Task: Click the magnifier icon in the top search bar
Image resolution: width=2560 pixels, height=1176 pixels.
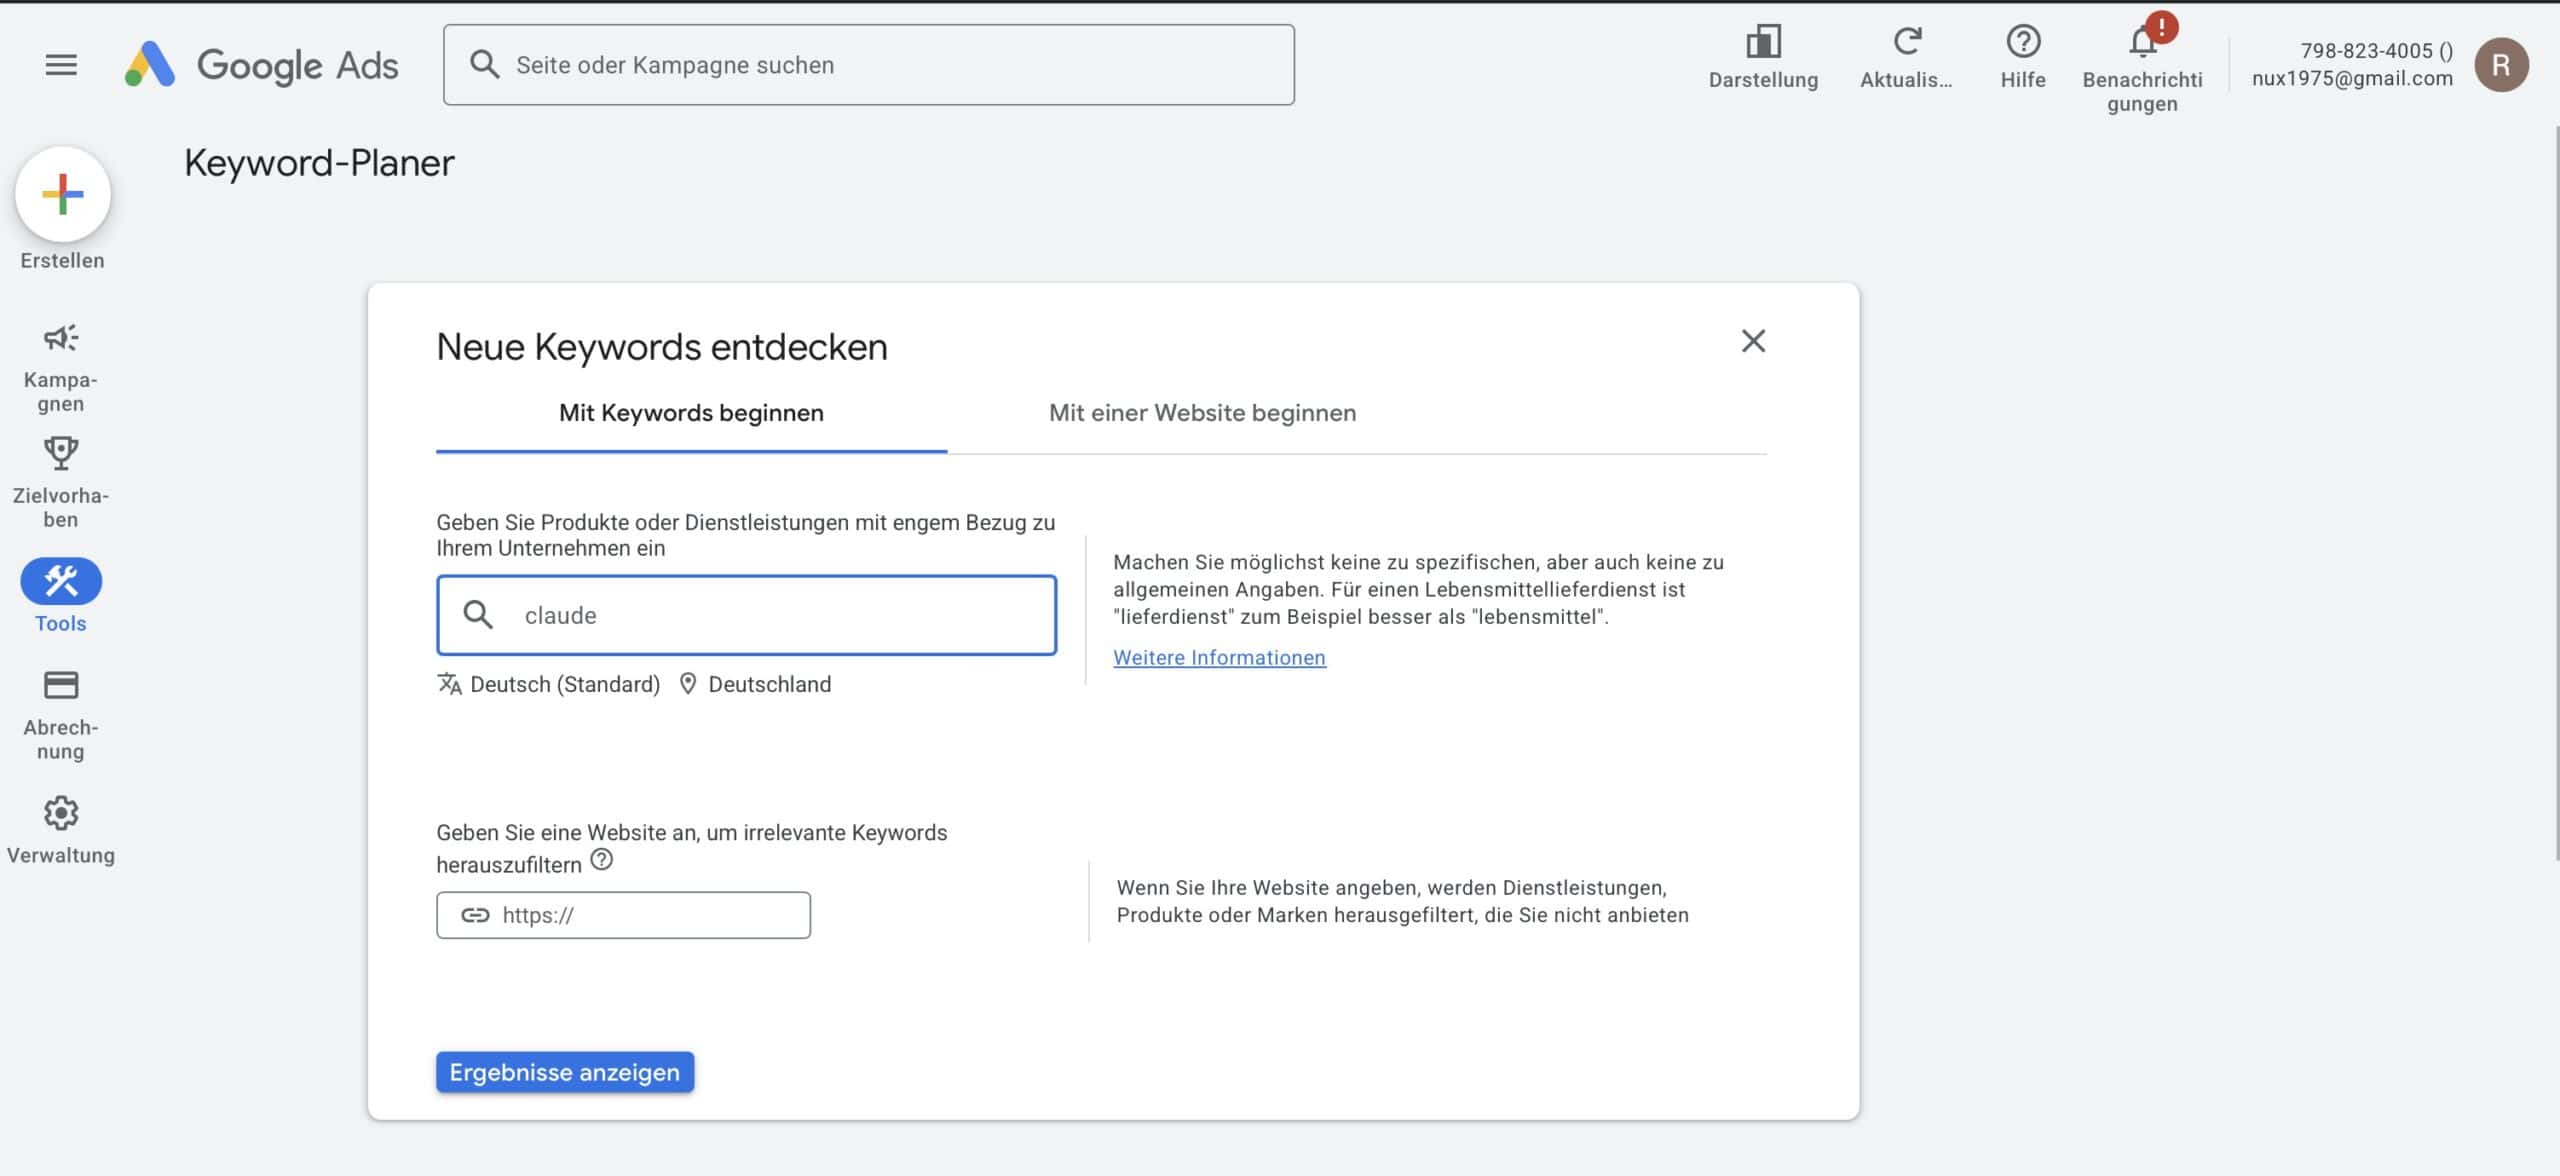Action: (485, 64)
